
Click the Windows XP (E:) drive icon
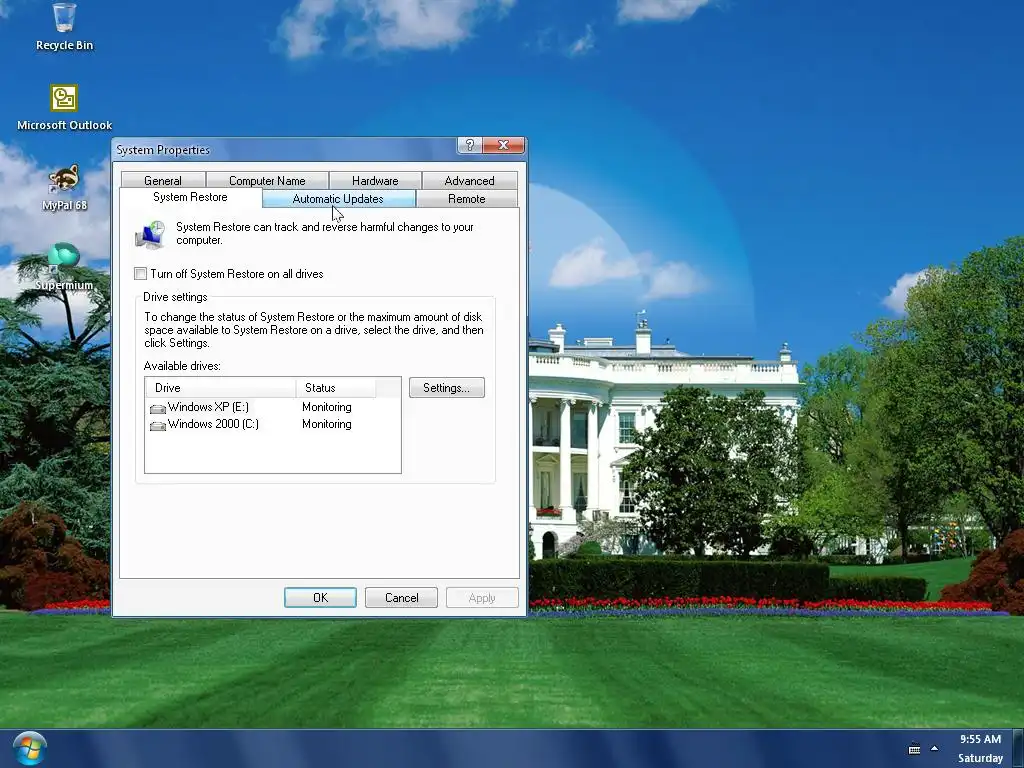pos(157,408)
